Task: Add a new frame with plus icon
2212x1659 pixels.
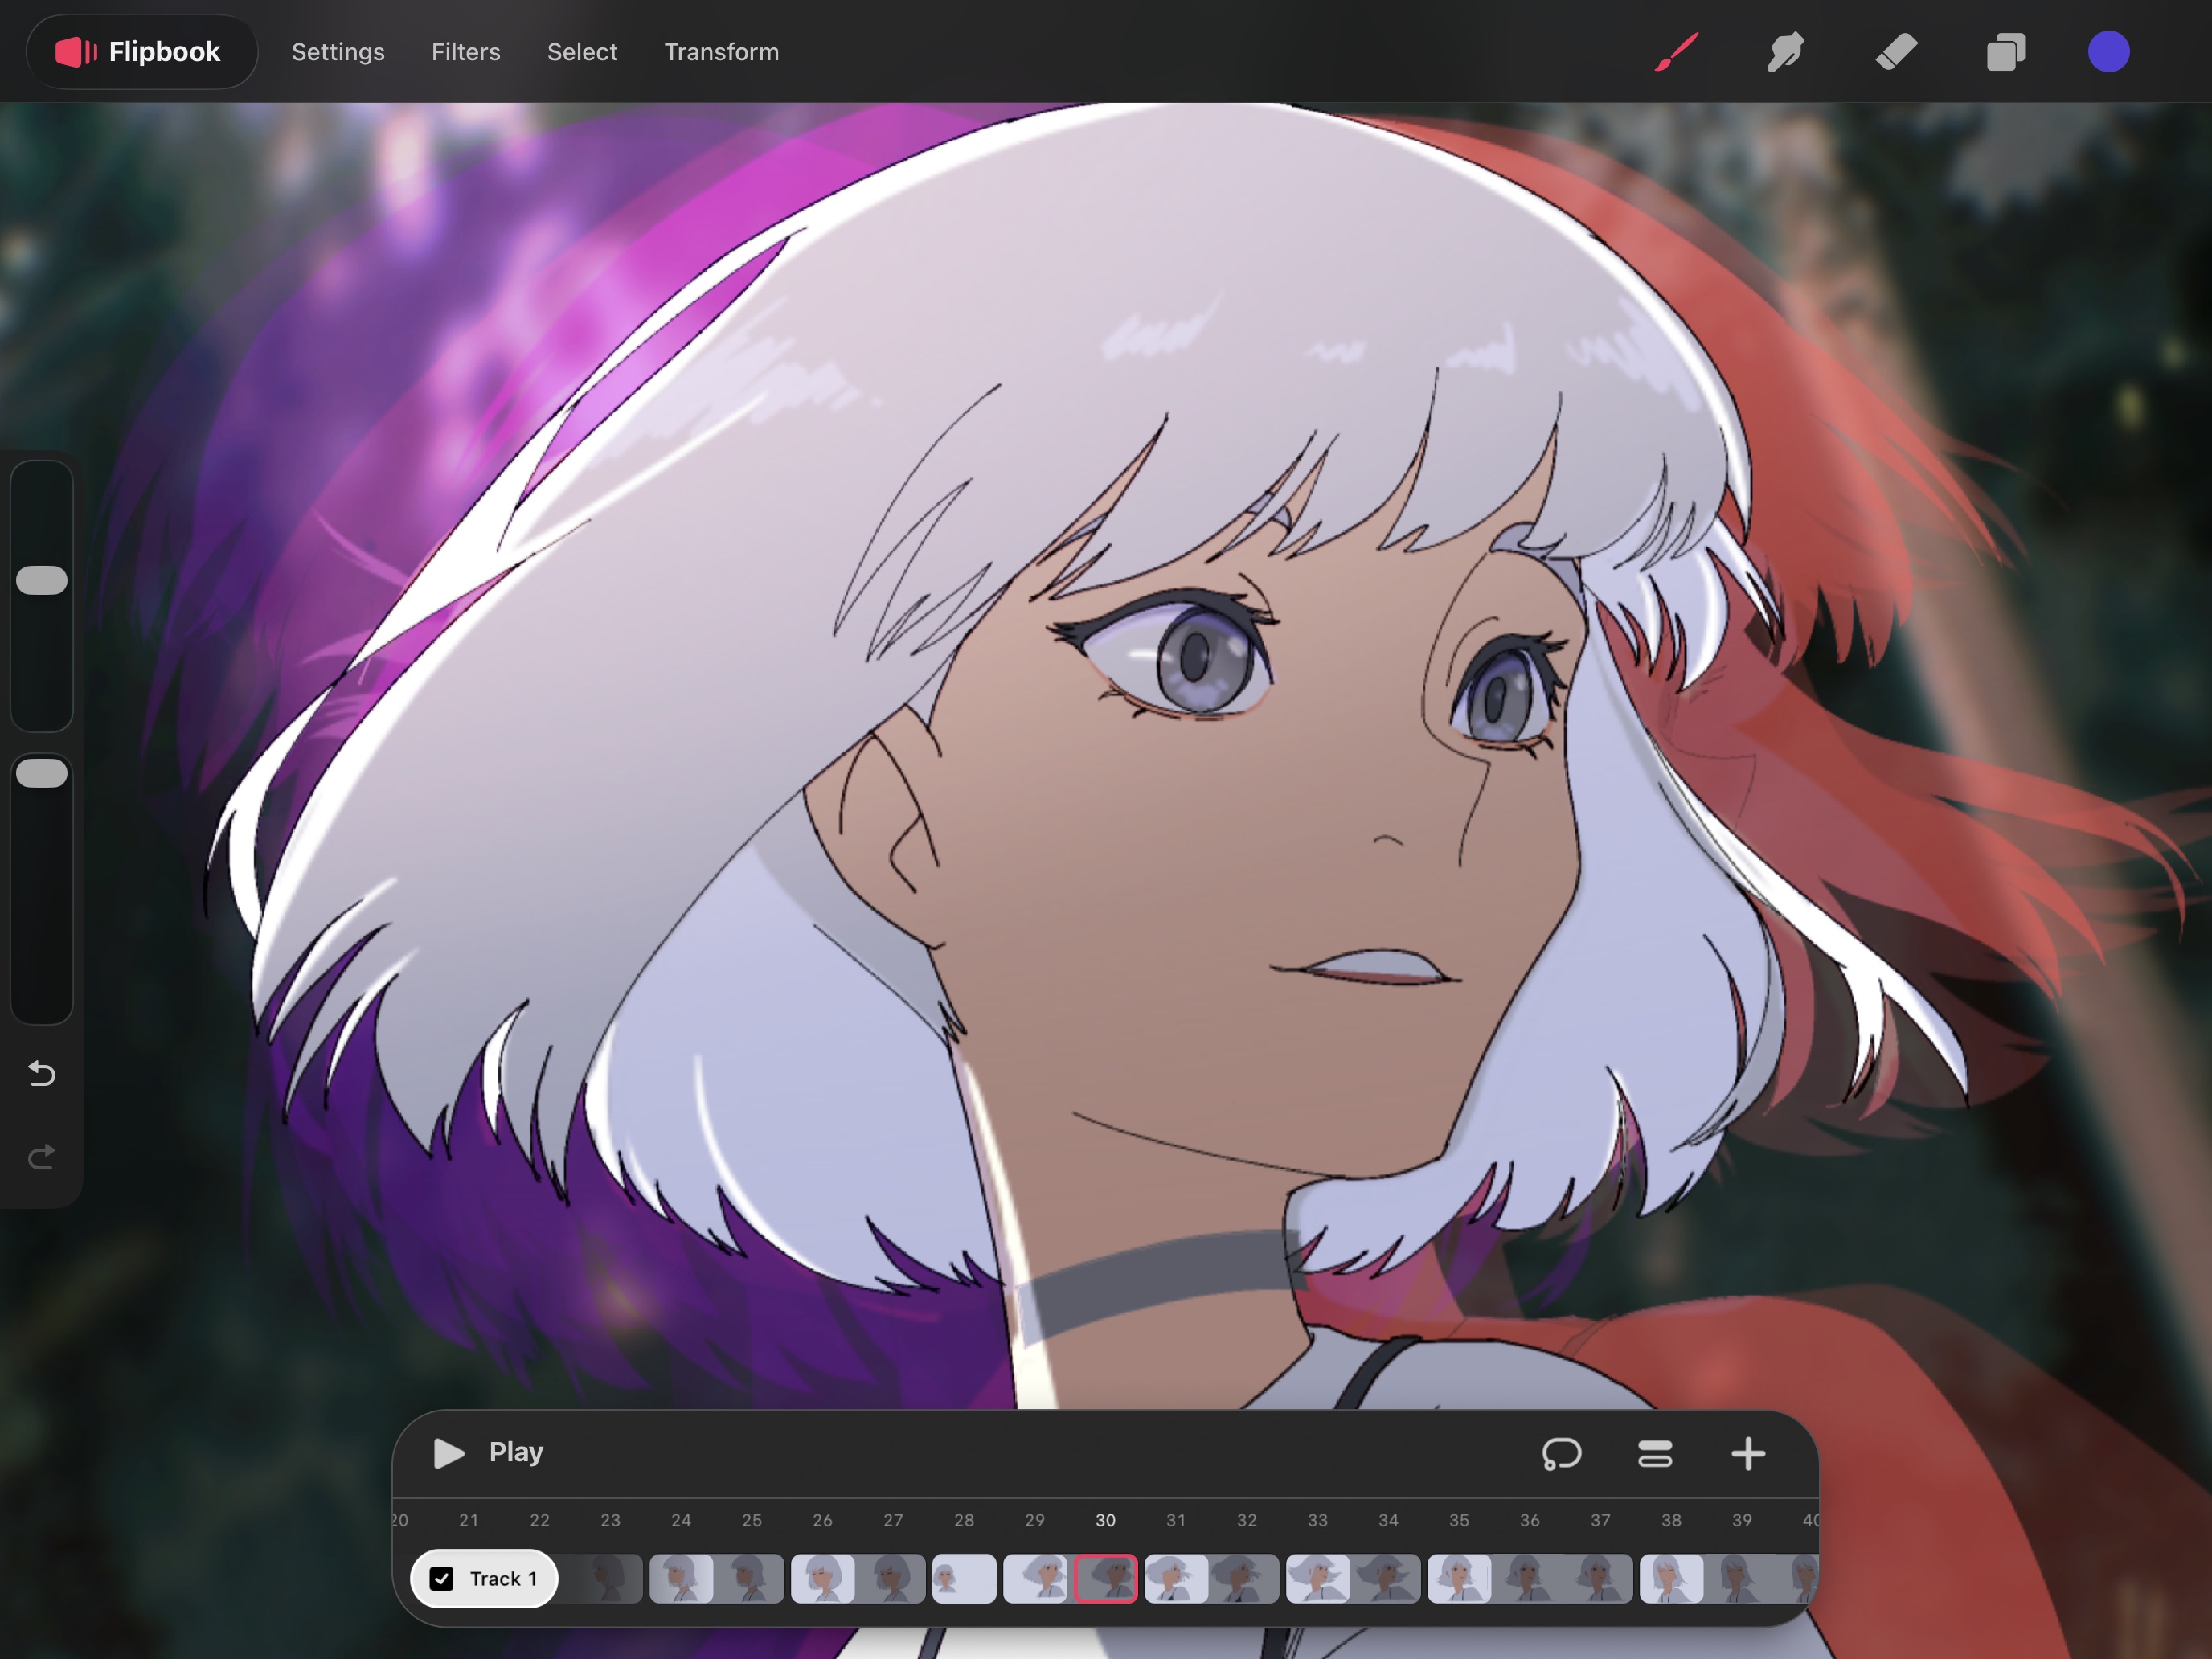Action: click(x=1748, y=1453)
